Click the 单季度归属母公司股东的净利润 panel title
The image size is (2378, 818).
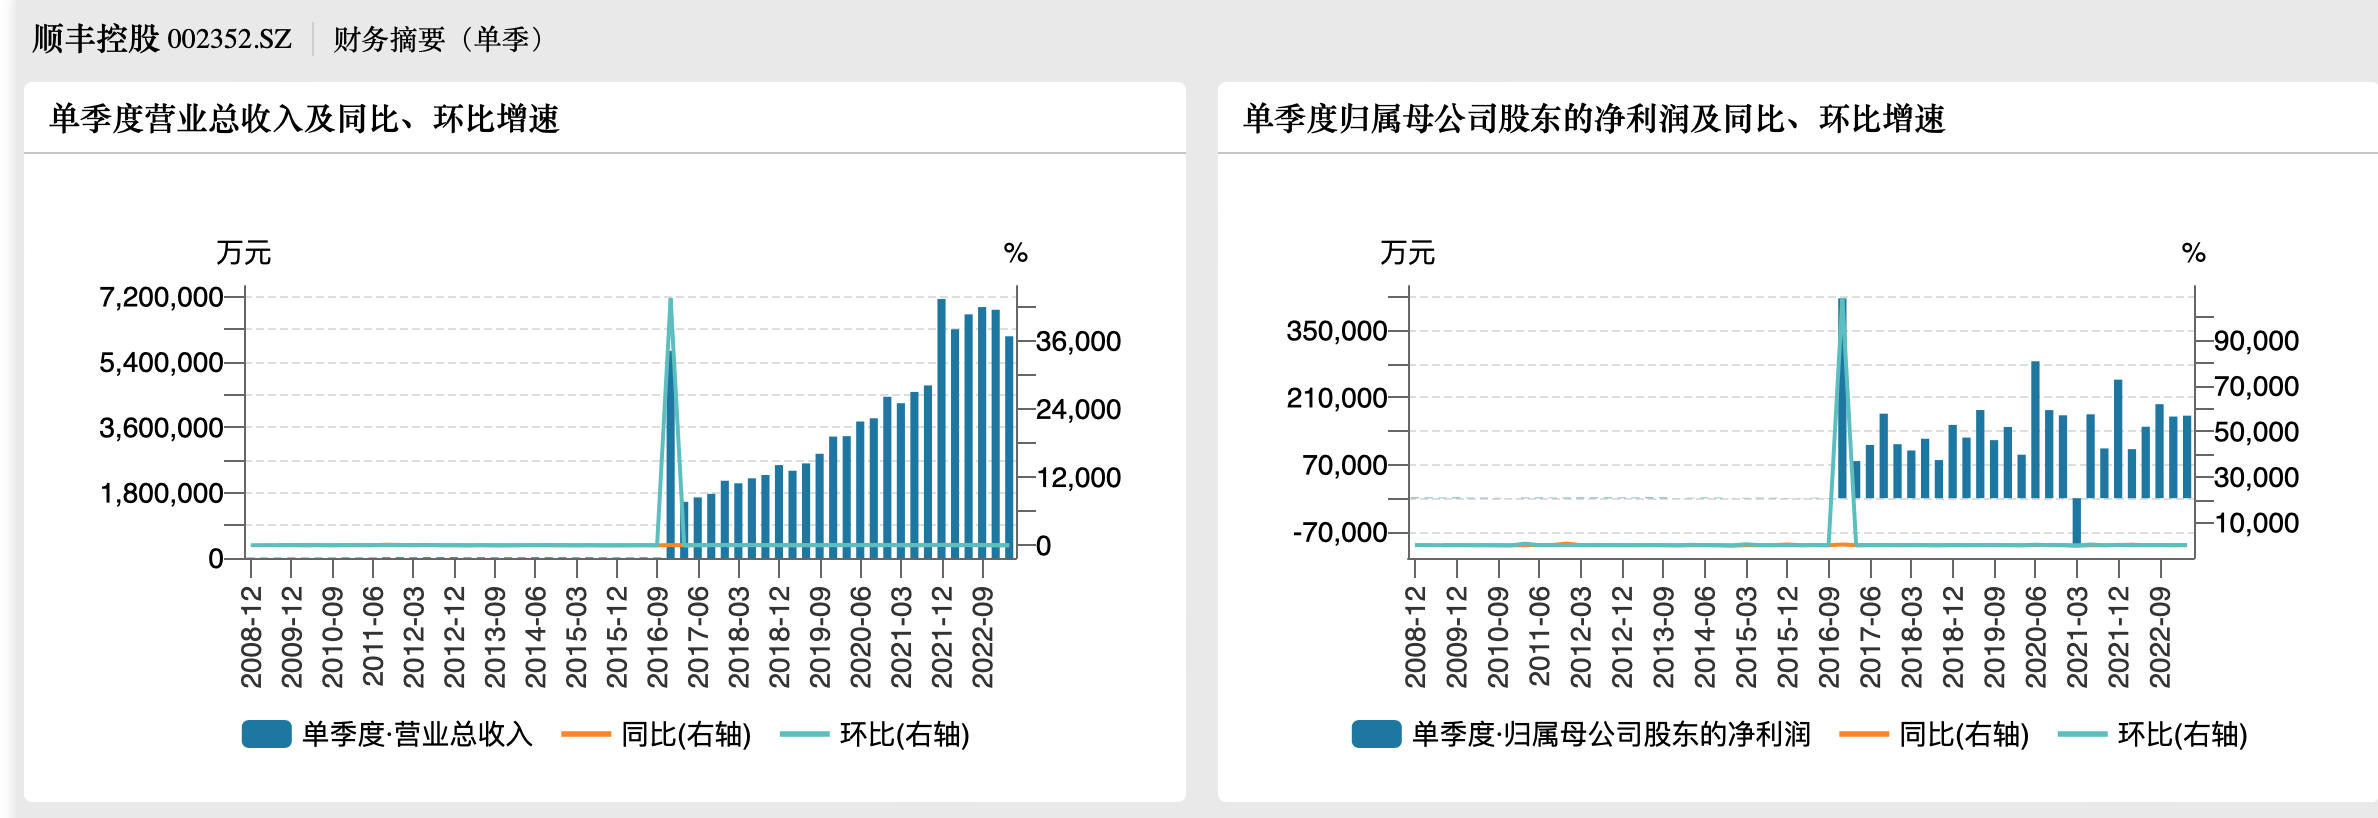[1593, 119]
